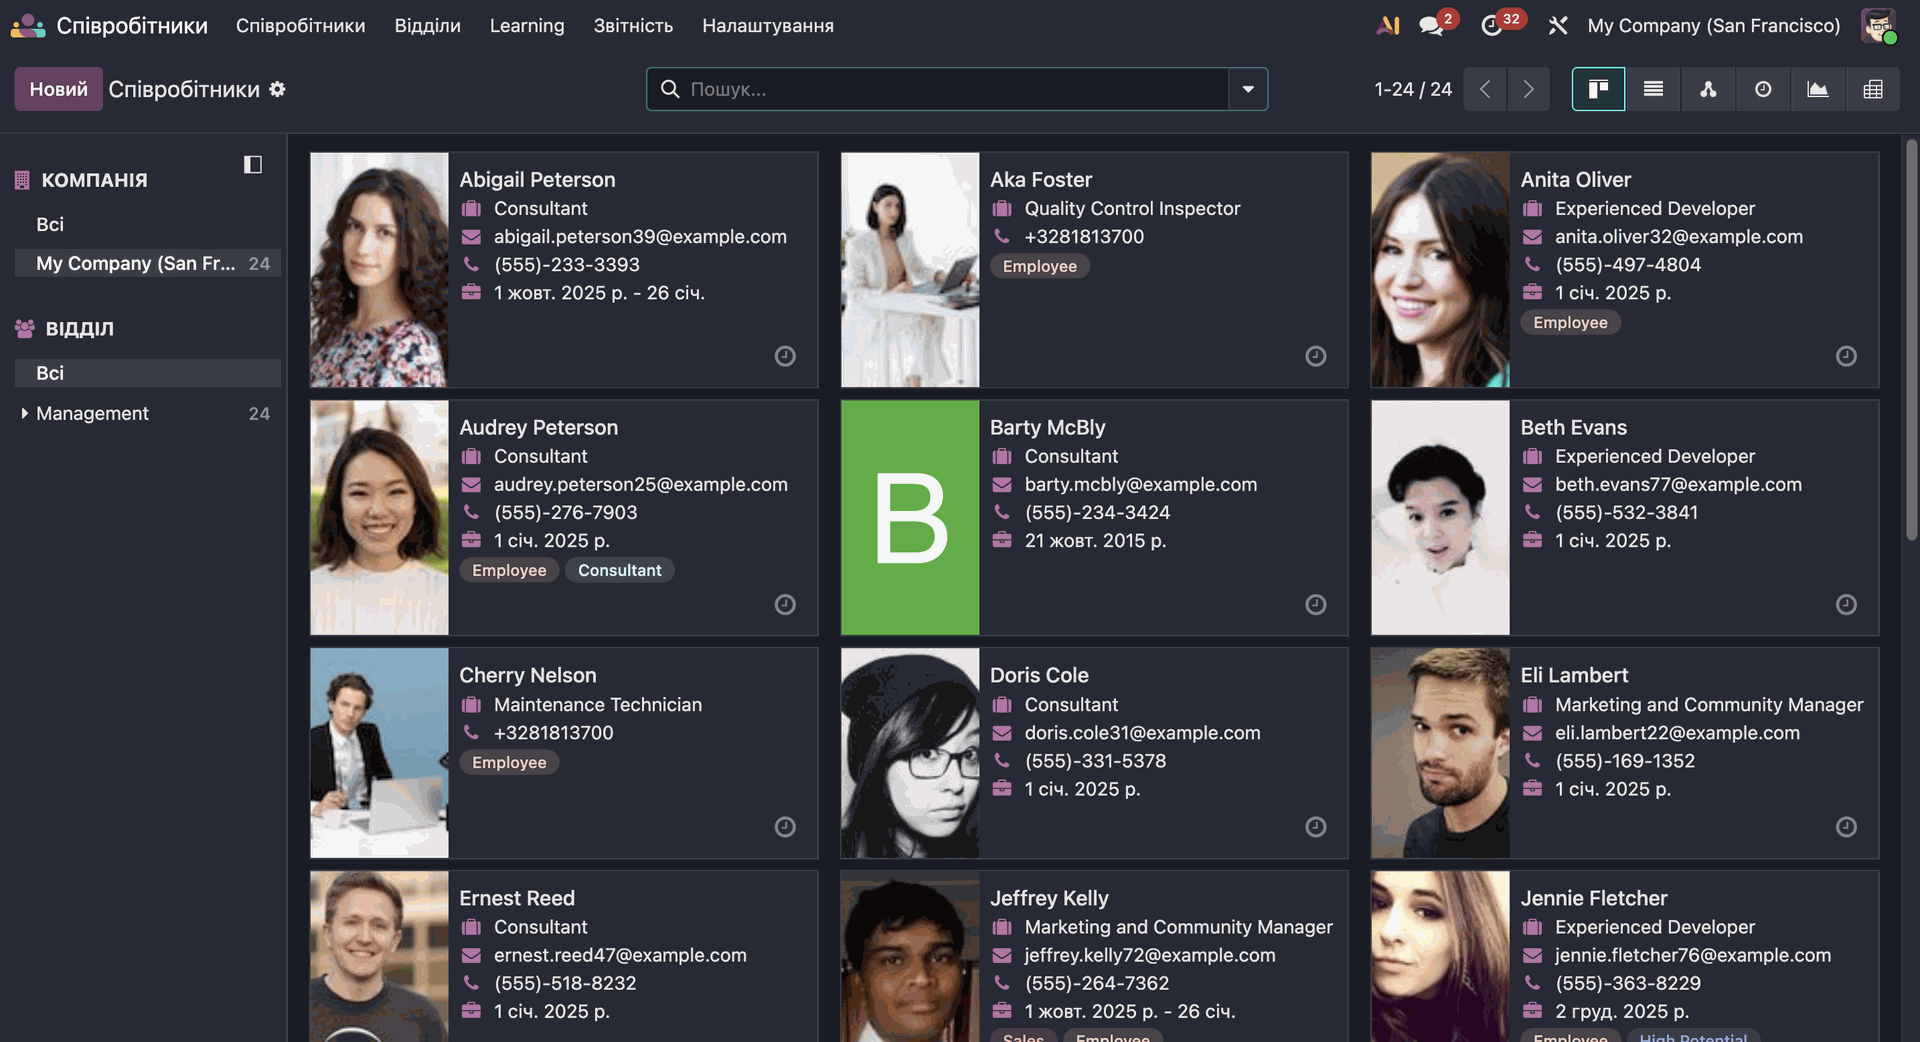Click activity clock on Abigail Peterson card

tap(785, 356)
